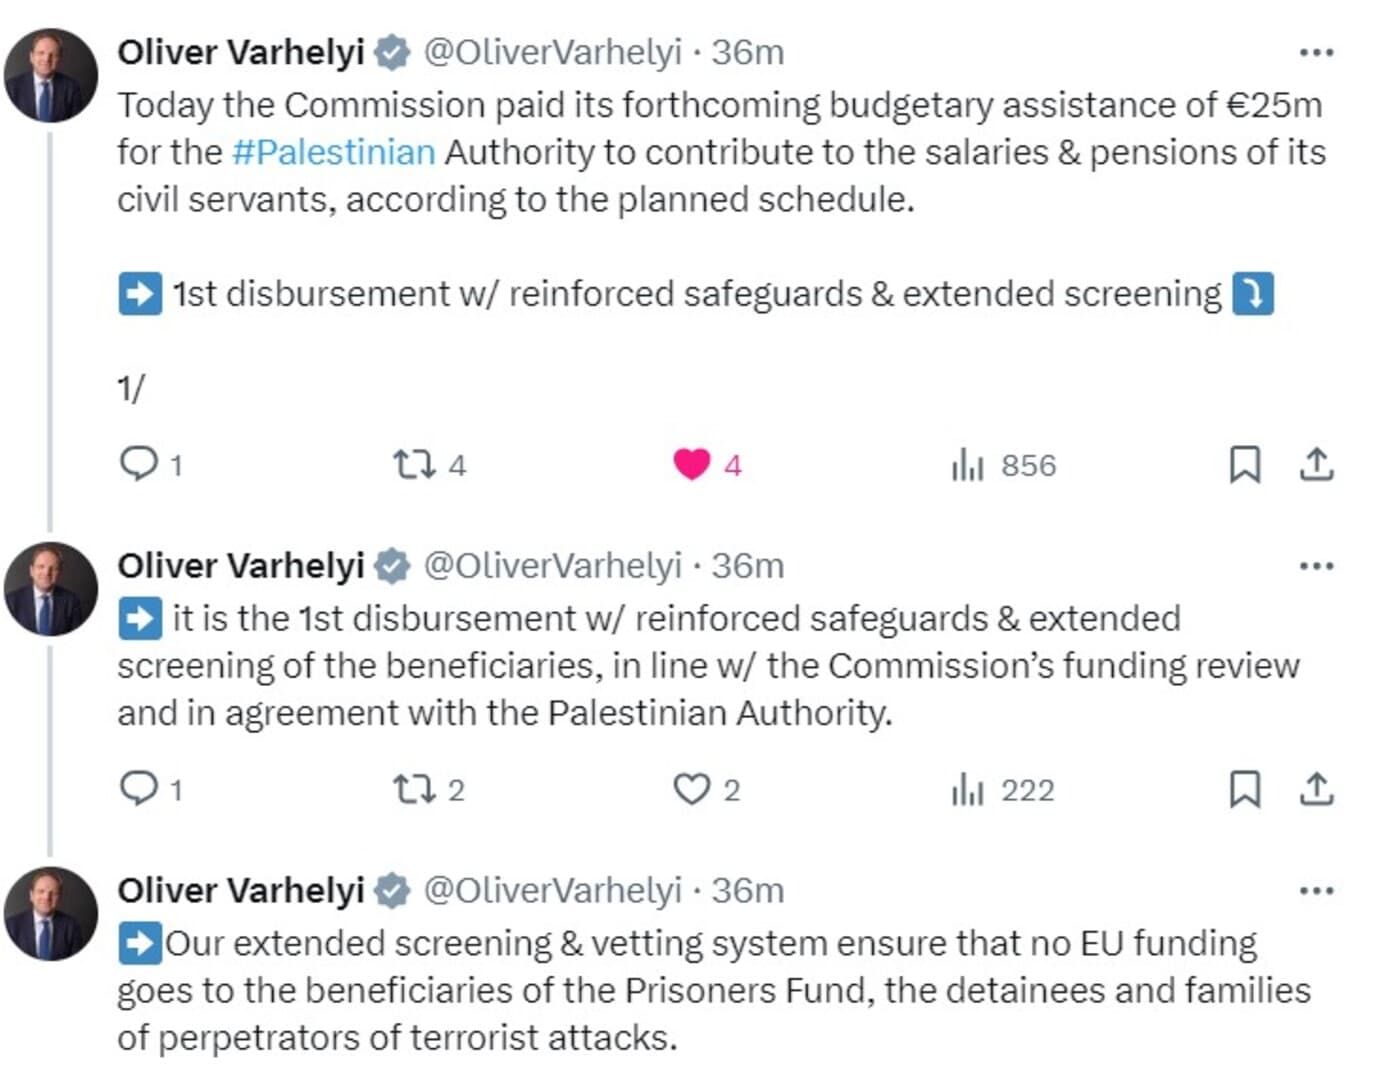The height and width of the screenshot is (1080, 1376).
Task: Reply to the first €25m budgetary assistance tweet
Action: [x=138, y=464]
